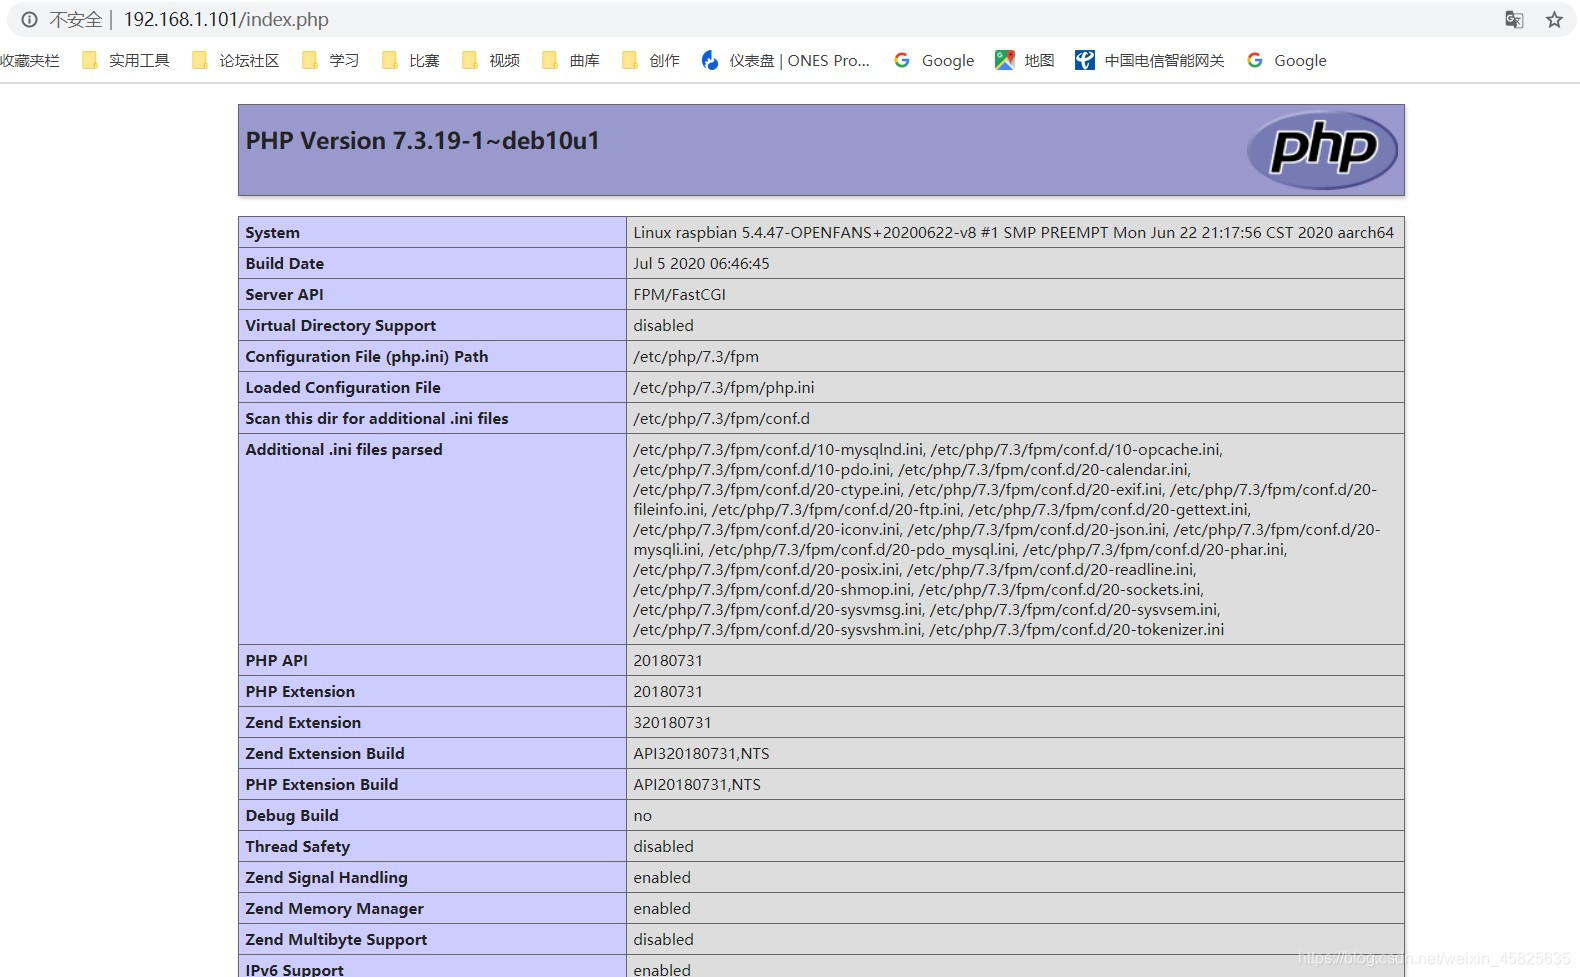This screenshot has height=977, width=1580.
Task: Click the Zend Extension Build label
Action: [325, 753]
